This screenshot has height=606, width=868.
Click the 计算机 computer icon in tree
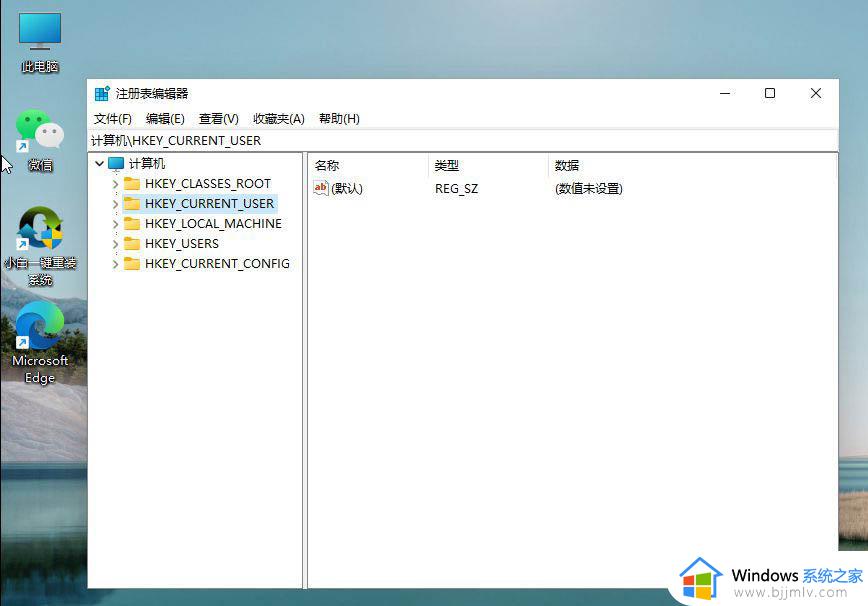[116, 164]
